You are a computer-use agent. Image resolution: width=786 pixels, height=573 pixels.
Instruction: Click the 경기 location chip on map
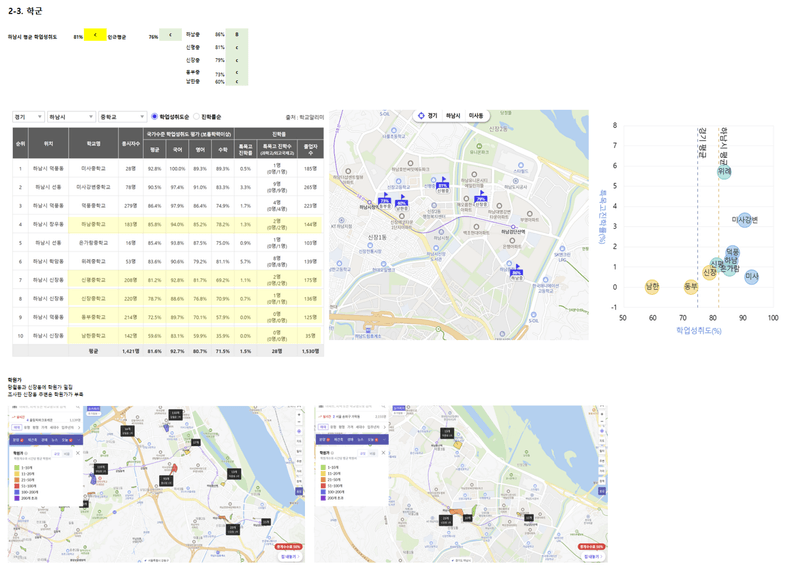[x=432, y=115]
